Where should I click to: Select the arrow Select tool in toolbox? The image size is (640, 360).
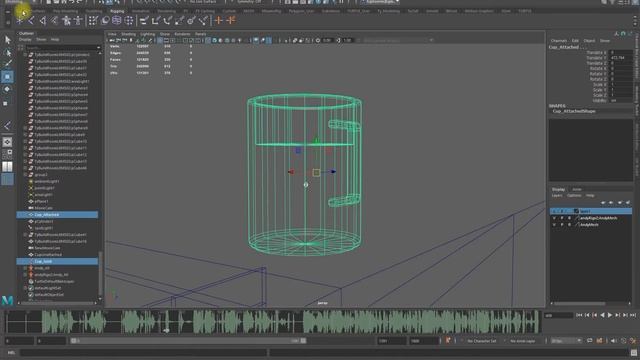[7, 40]
